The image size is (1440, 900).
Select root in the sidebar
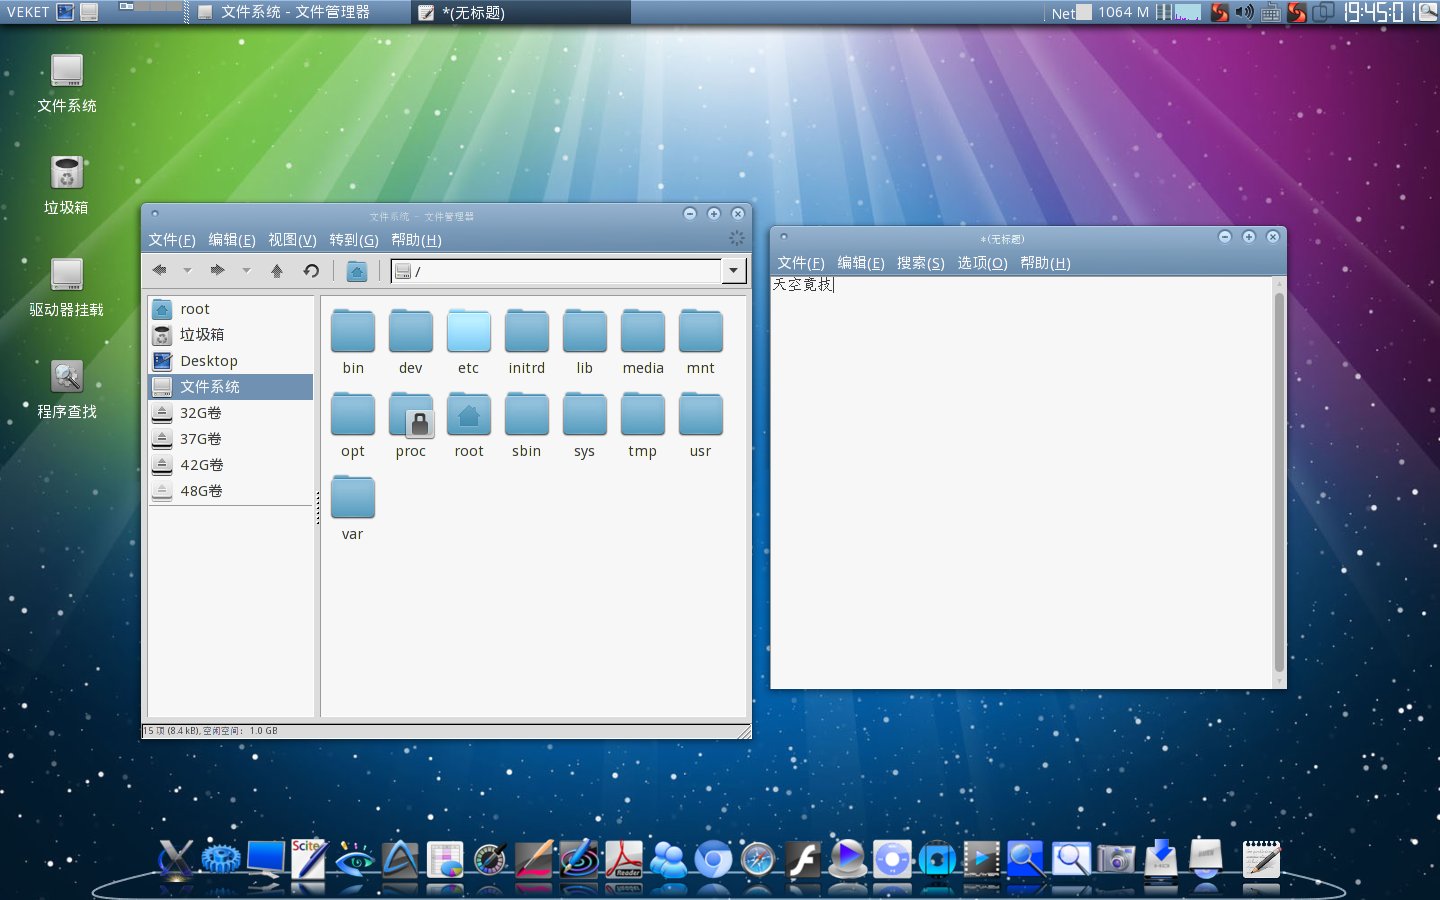[231, 309]
